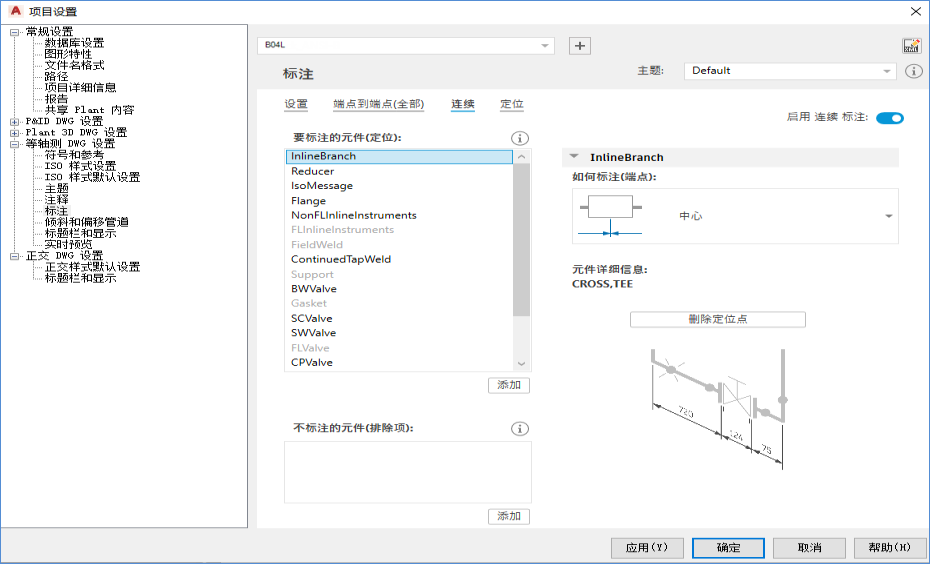The height and width of the screenshot is (564, 930).
Task: Collapse the 正交 DWG 设置 tree node
Action: (14, 256)
